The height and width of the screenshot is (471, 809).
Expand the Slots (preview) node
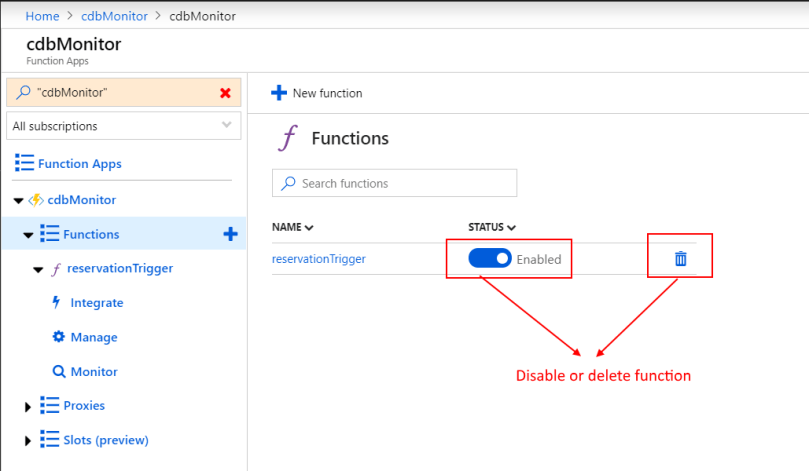pos(28,441)
